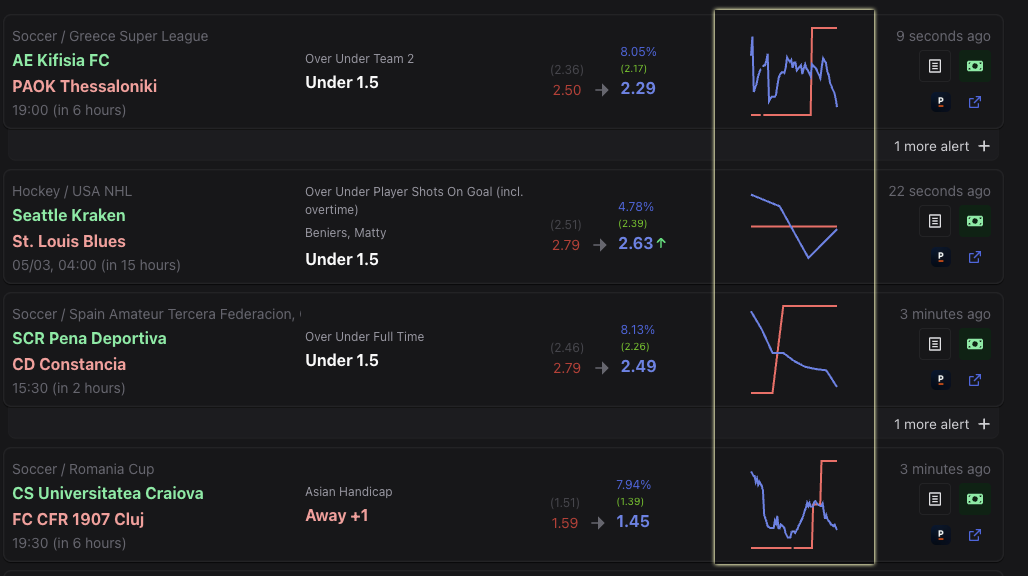
Task: Select the Away +1 Asian Handicap bet
Action: click(x=337, y=516)
